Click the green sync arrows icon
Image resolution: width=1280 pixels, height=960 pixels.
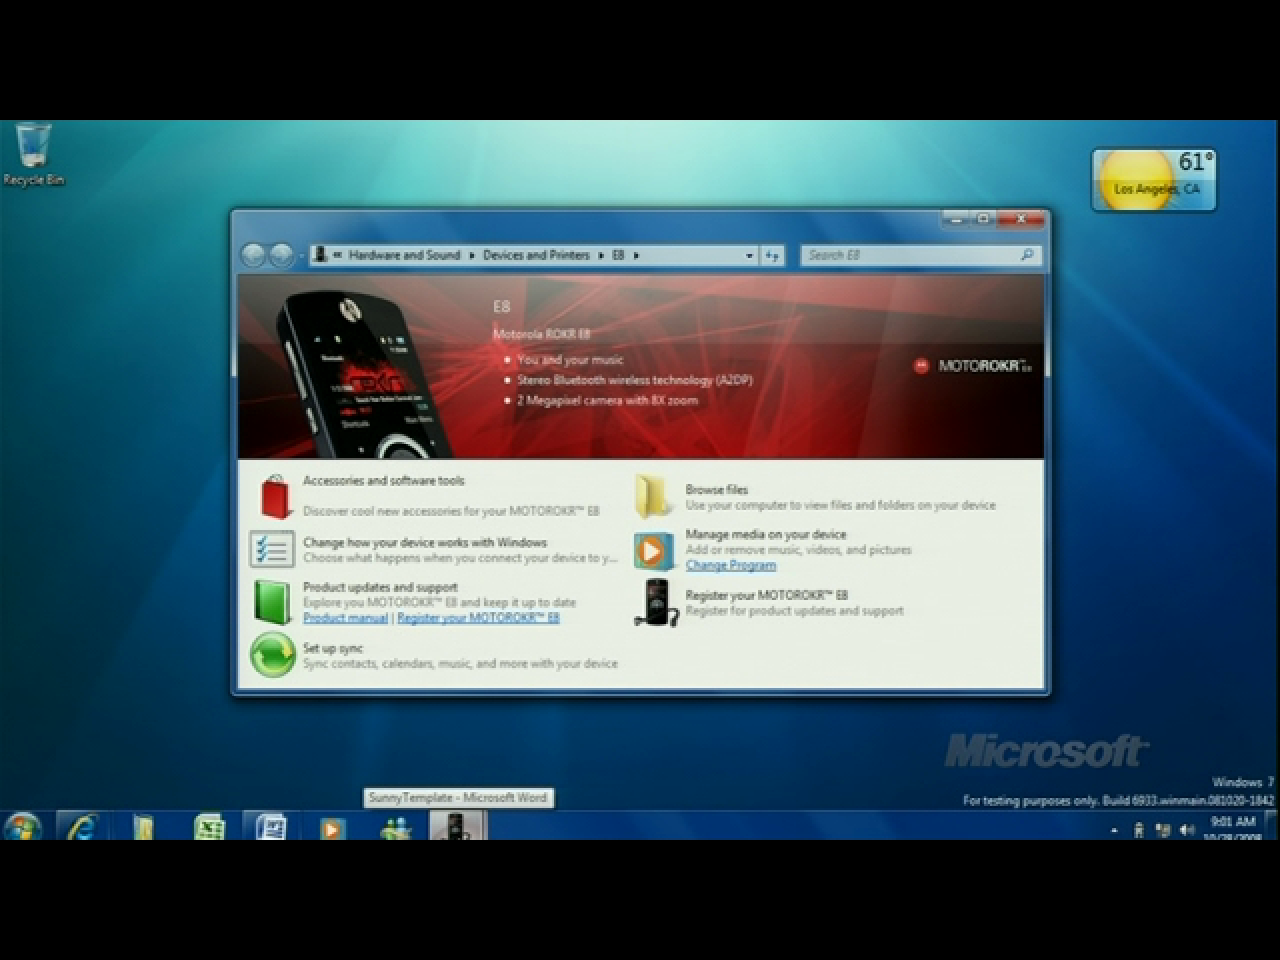point(272,655)
